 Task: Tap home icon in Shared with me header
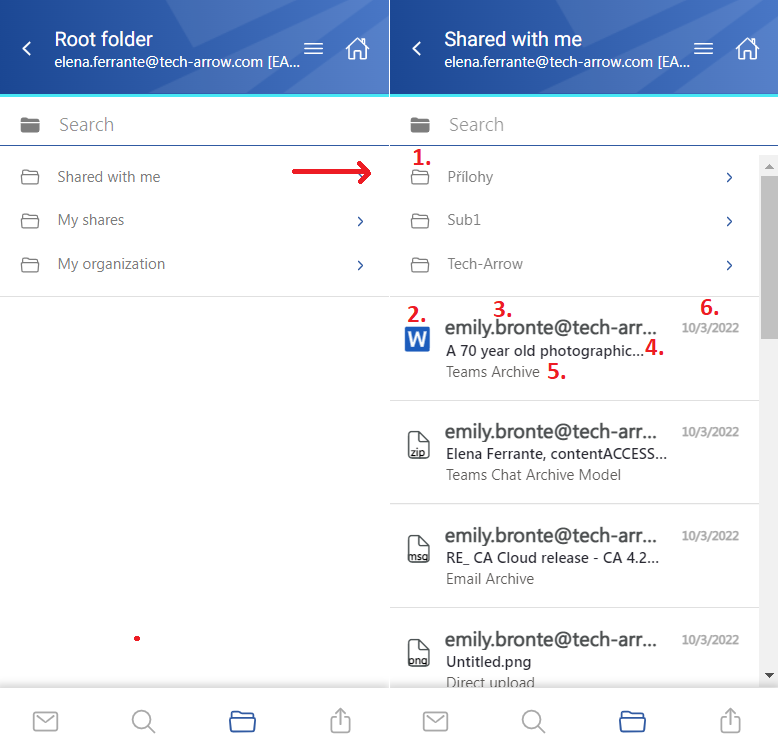coord(747,49)
